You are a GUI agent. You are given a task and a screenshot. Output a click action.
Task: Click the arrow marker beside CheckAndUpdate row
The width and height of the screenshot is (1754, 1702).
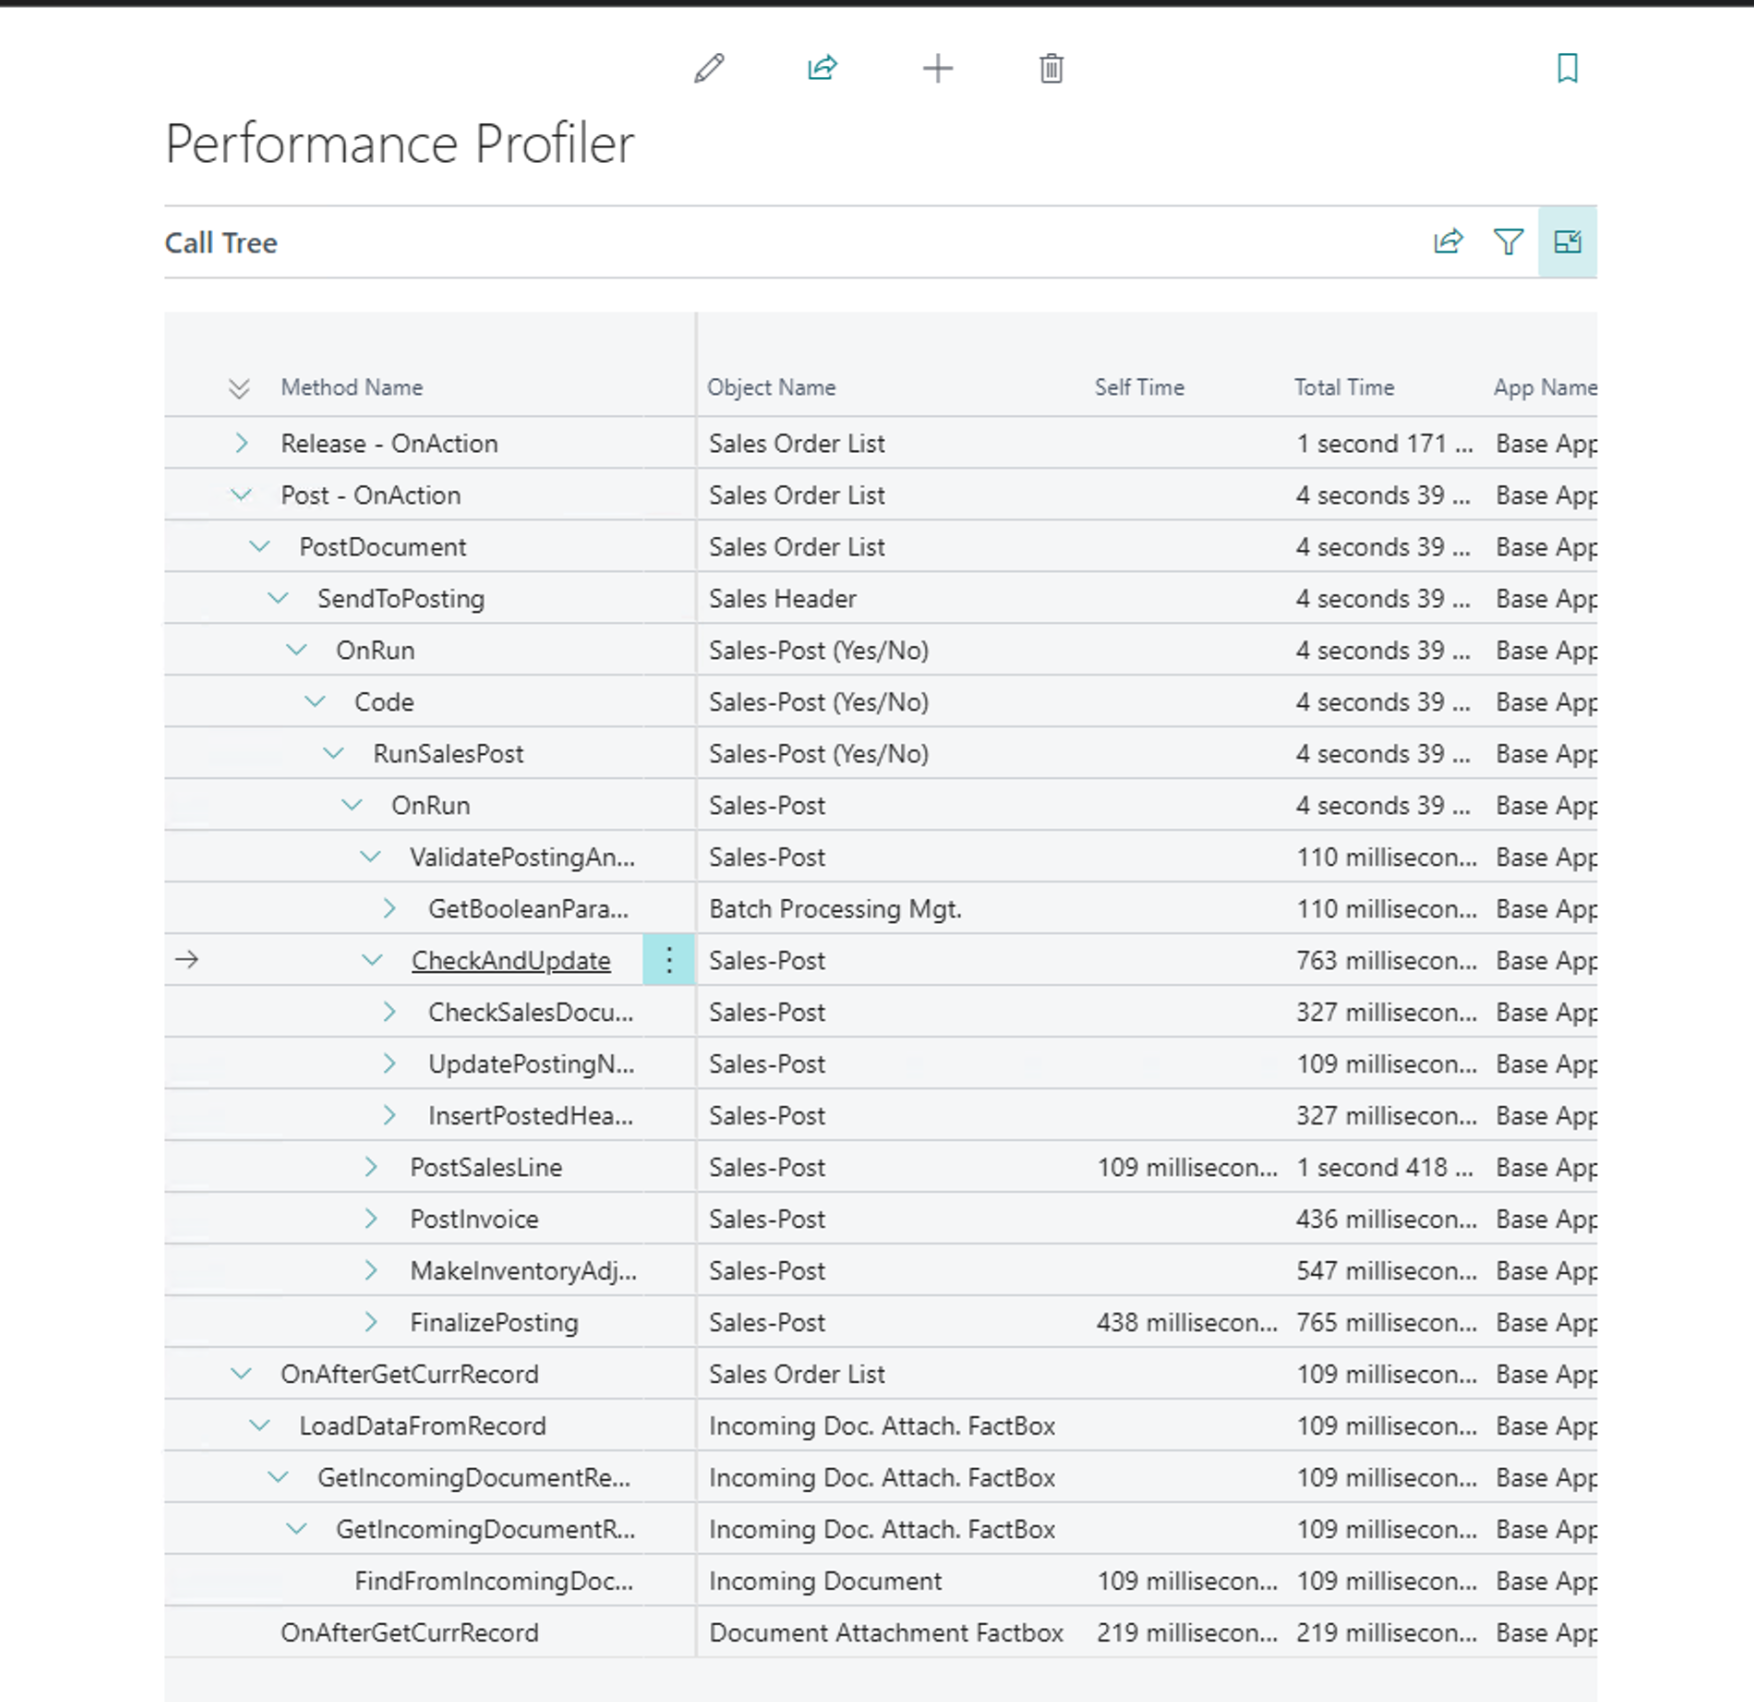click(187, 959)
